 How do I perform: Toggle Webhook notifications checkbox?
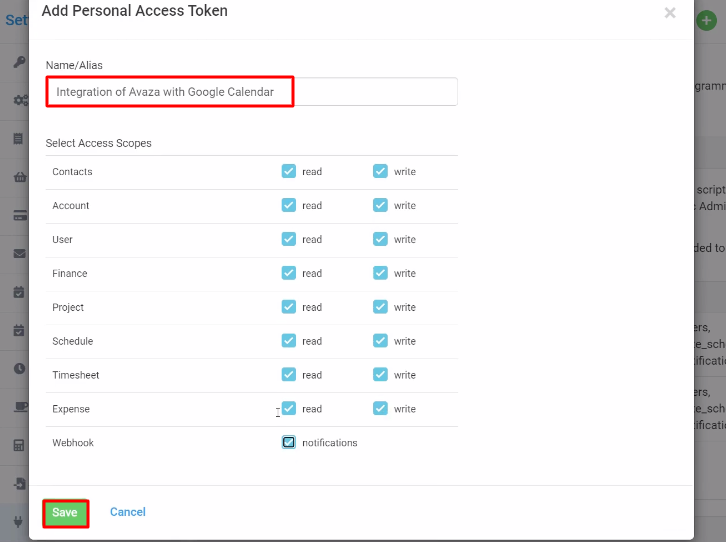288,442
